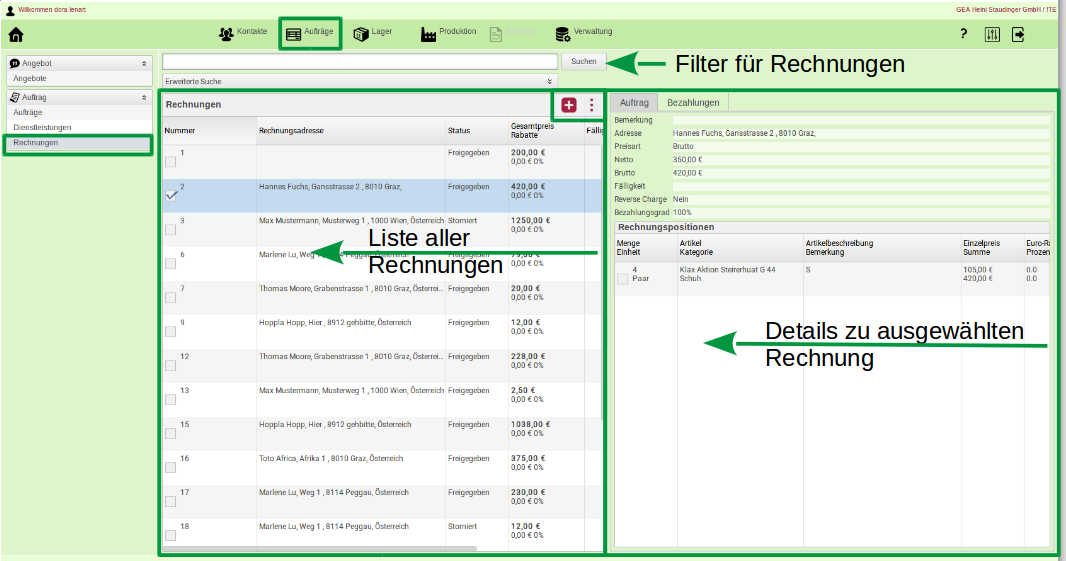Click the Bezahlungsgrad value 100%

[x=682, y=213]
